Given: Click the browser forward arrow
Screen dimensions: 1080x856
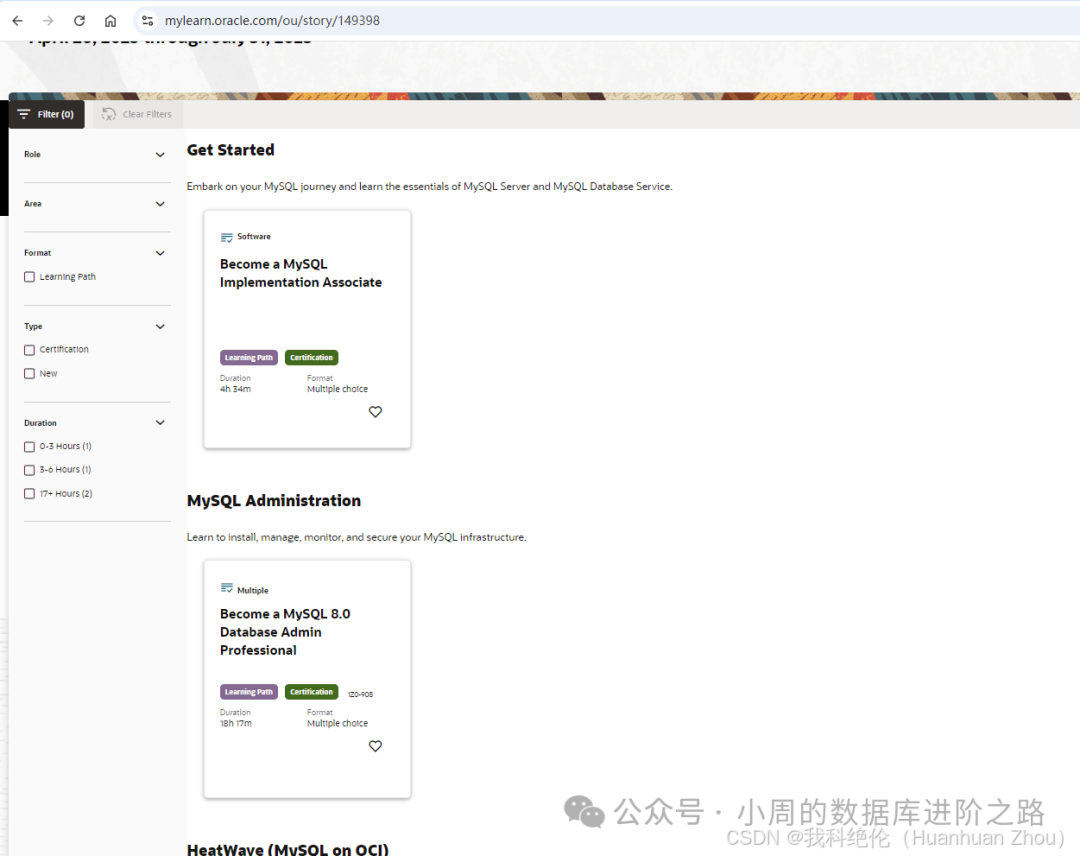Looking at the screenshot, I should [x=48, y=21].
